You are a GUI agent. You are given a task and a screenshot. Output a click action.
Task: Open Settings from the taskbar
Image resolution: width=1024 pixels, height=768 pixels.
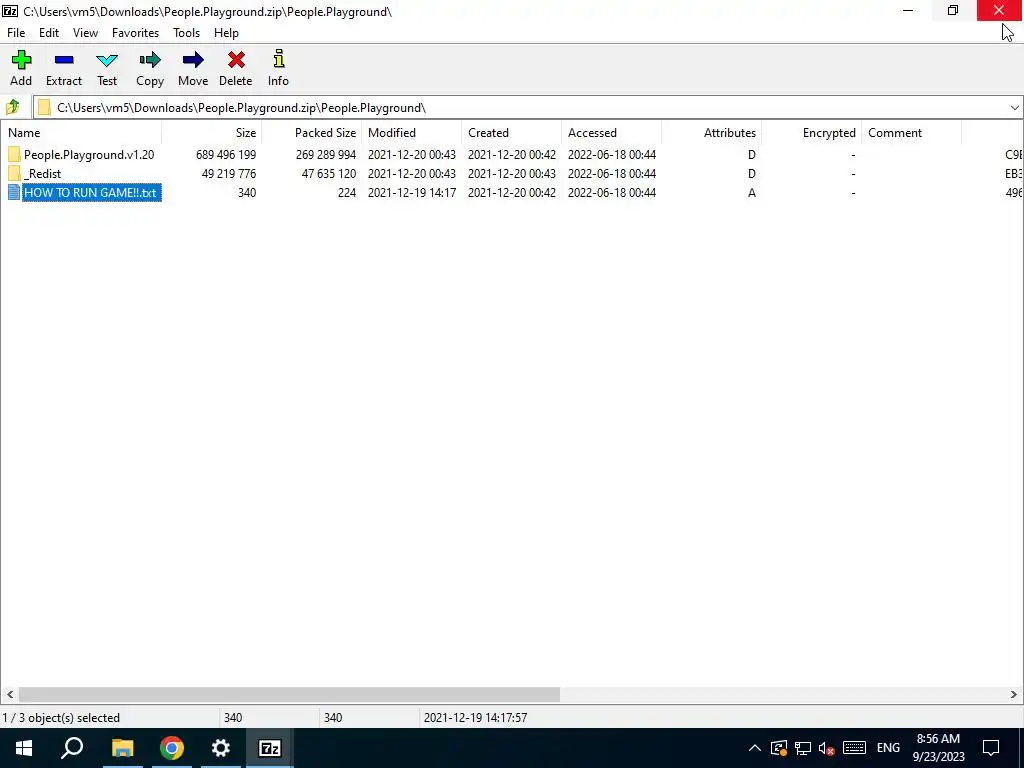(221, 748)
